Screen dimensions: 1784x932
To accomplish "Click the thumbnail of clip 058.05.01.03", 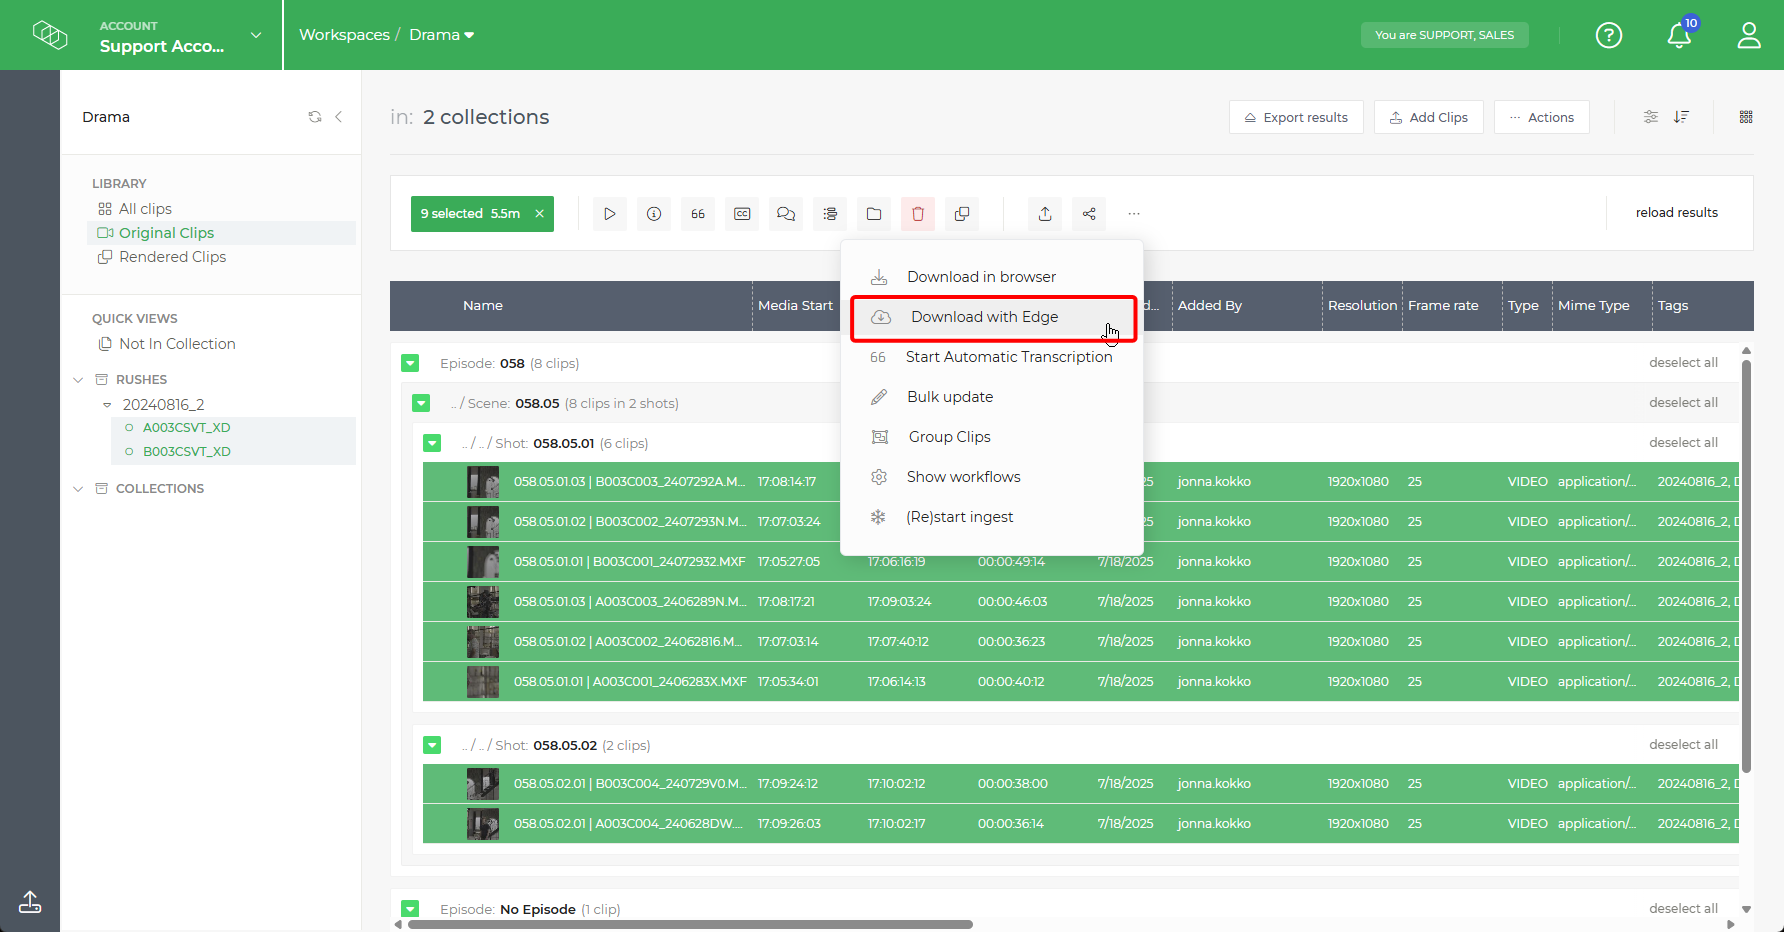I will click(x=483, y=481).
